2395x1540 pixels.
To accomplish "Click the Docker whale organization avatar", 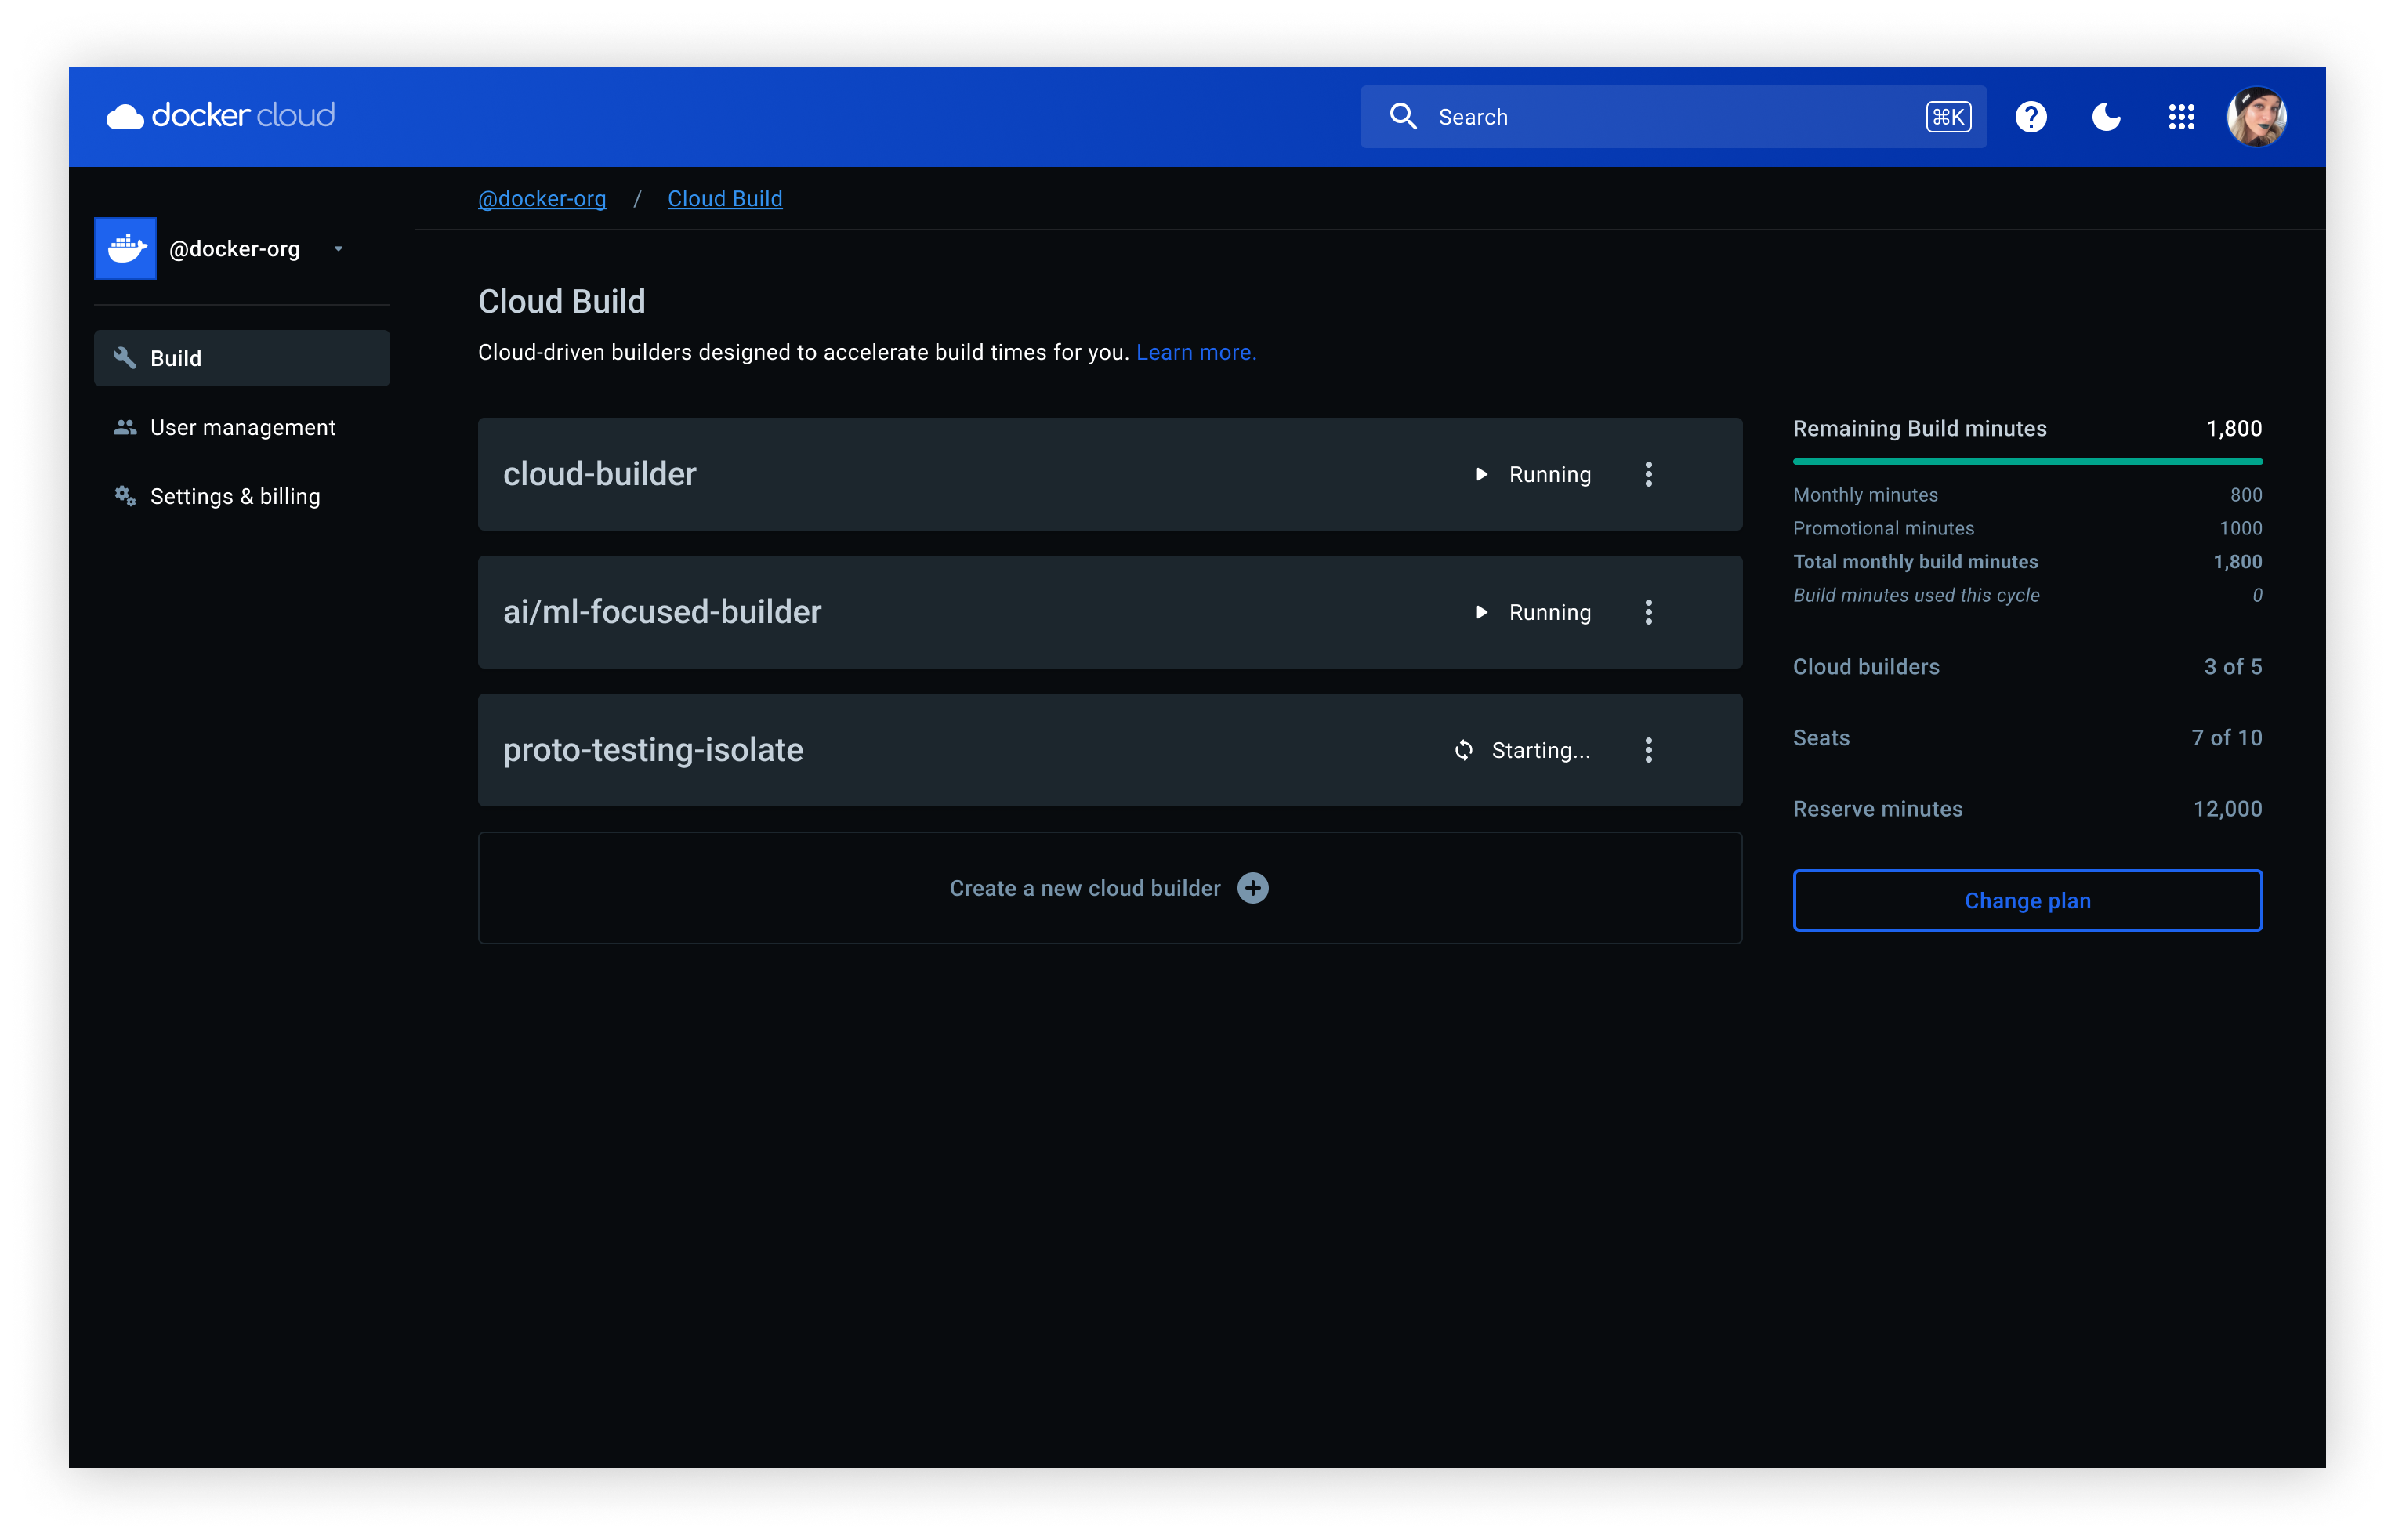I will pos(125,248).
